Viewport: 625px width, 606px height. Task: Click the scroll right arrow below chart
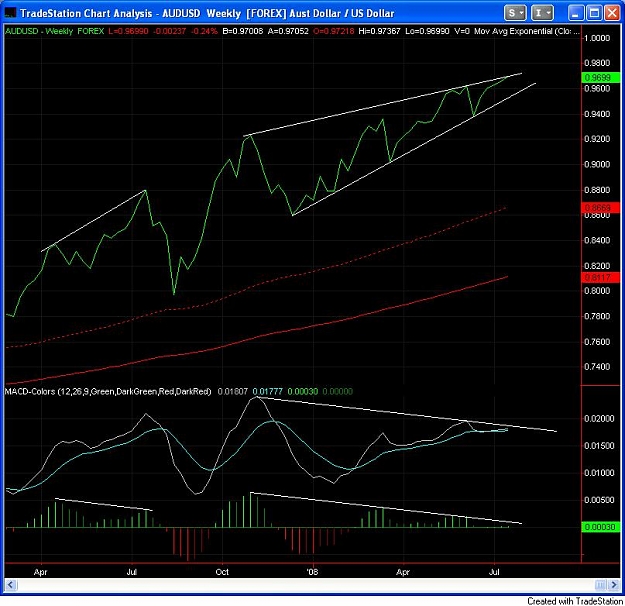pos(614,585)
